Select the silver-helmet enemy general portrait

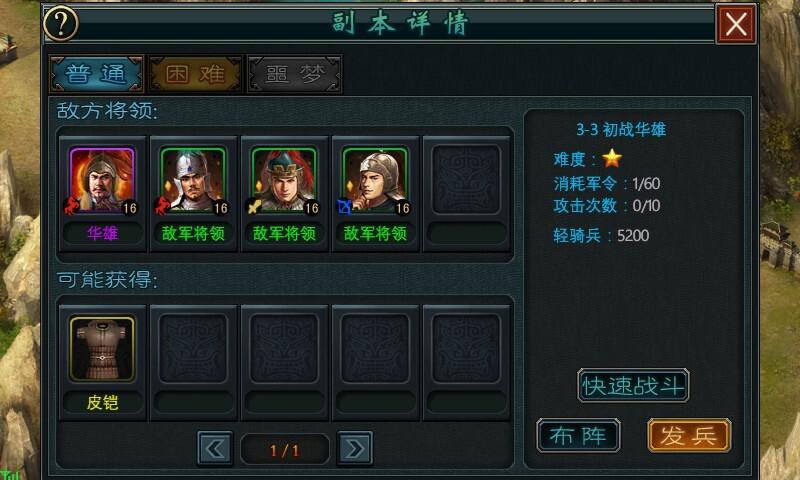click(193, 180)
